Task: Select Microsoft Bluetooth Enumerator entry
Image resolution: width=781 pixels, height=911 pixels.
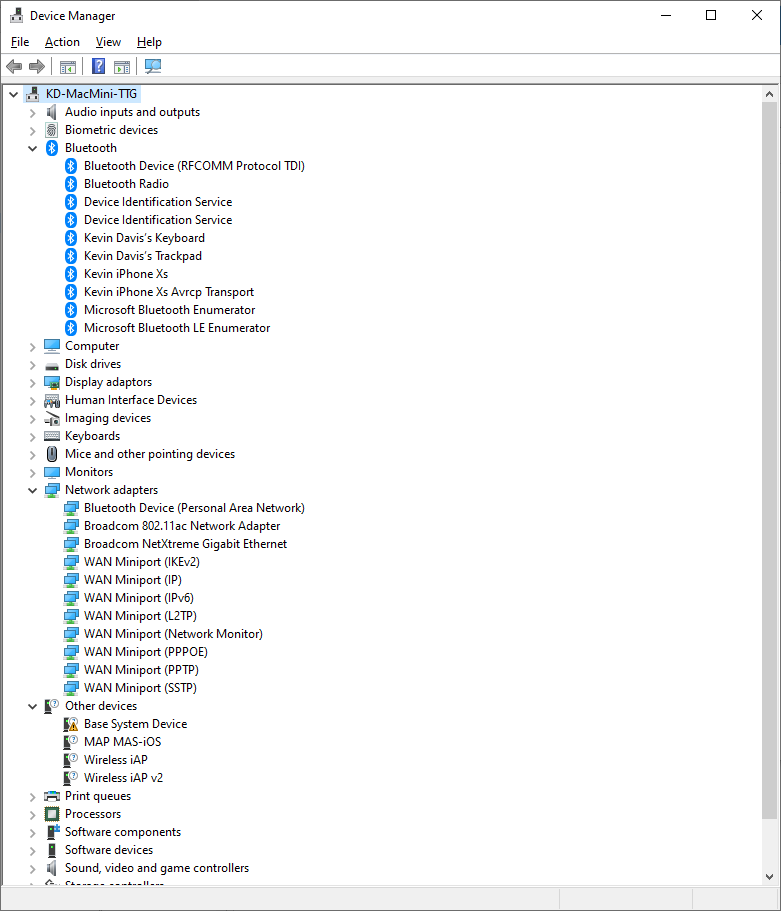Action: click(x=170, y=310)
